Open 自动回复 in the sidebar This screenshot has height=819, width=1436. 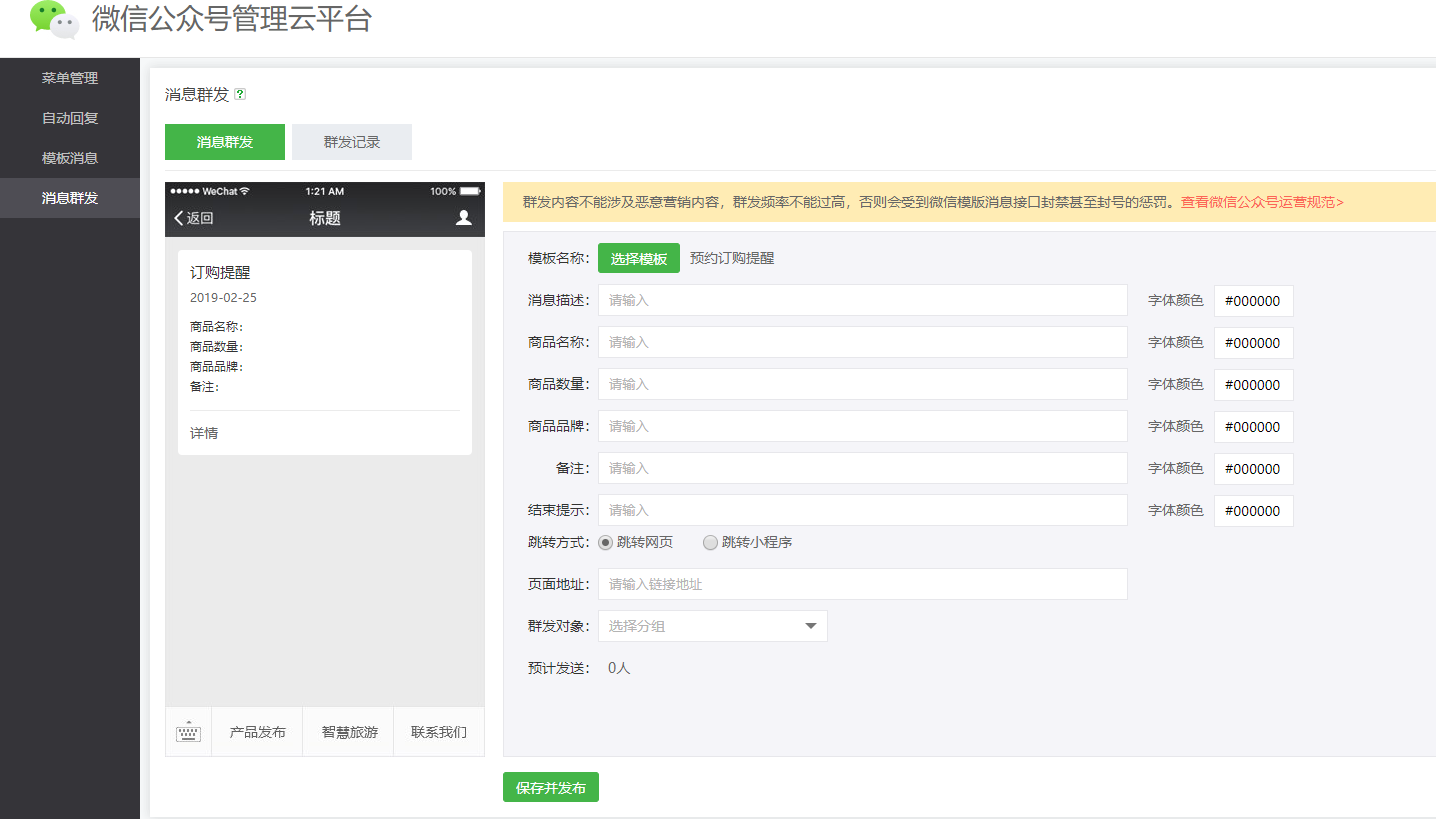tap(70, 118)
